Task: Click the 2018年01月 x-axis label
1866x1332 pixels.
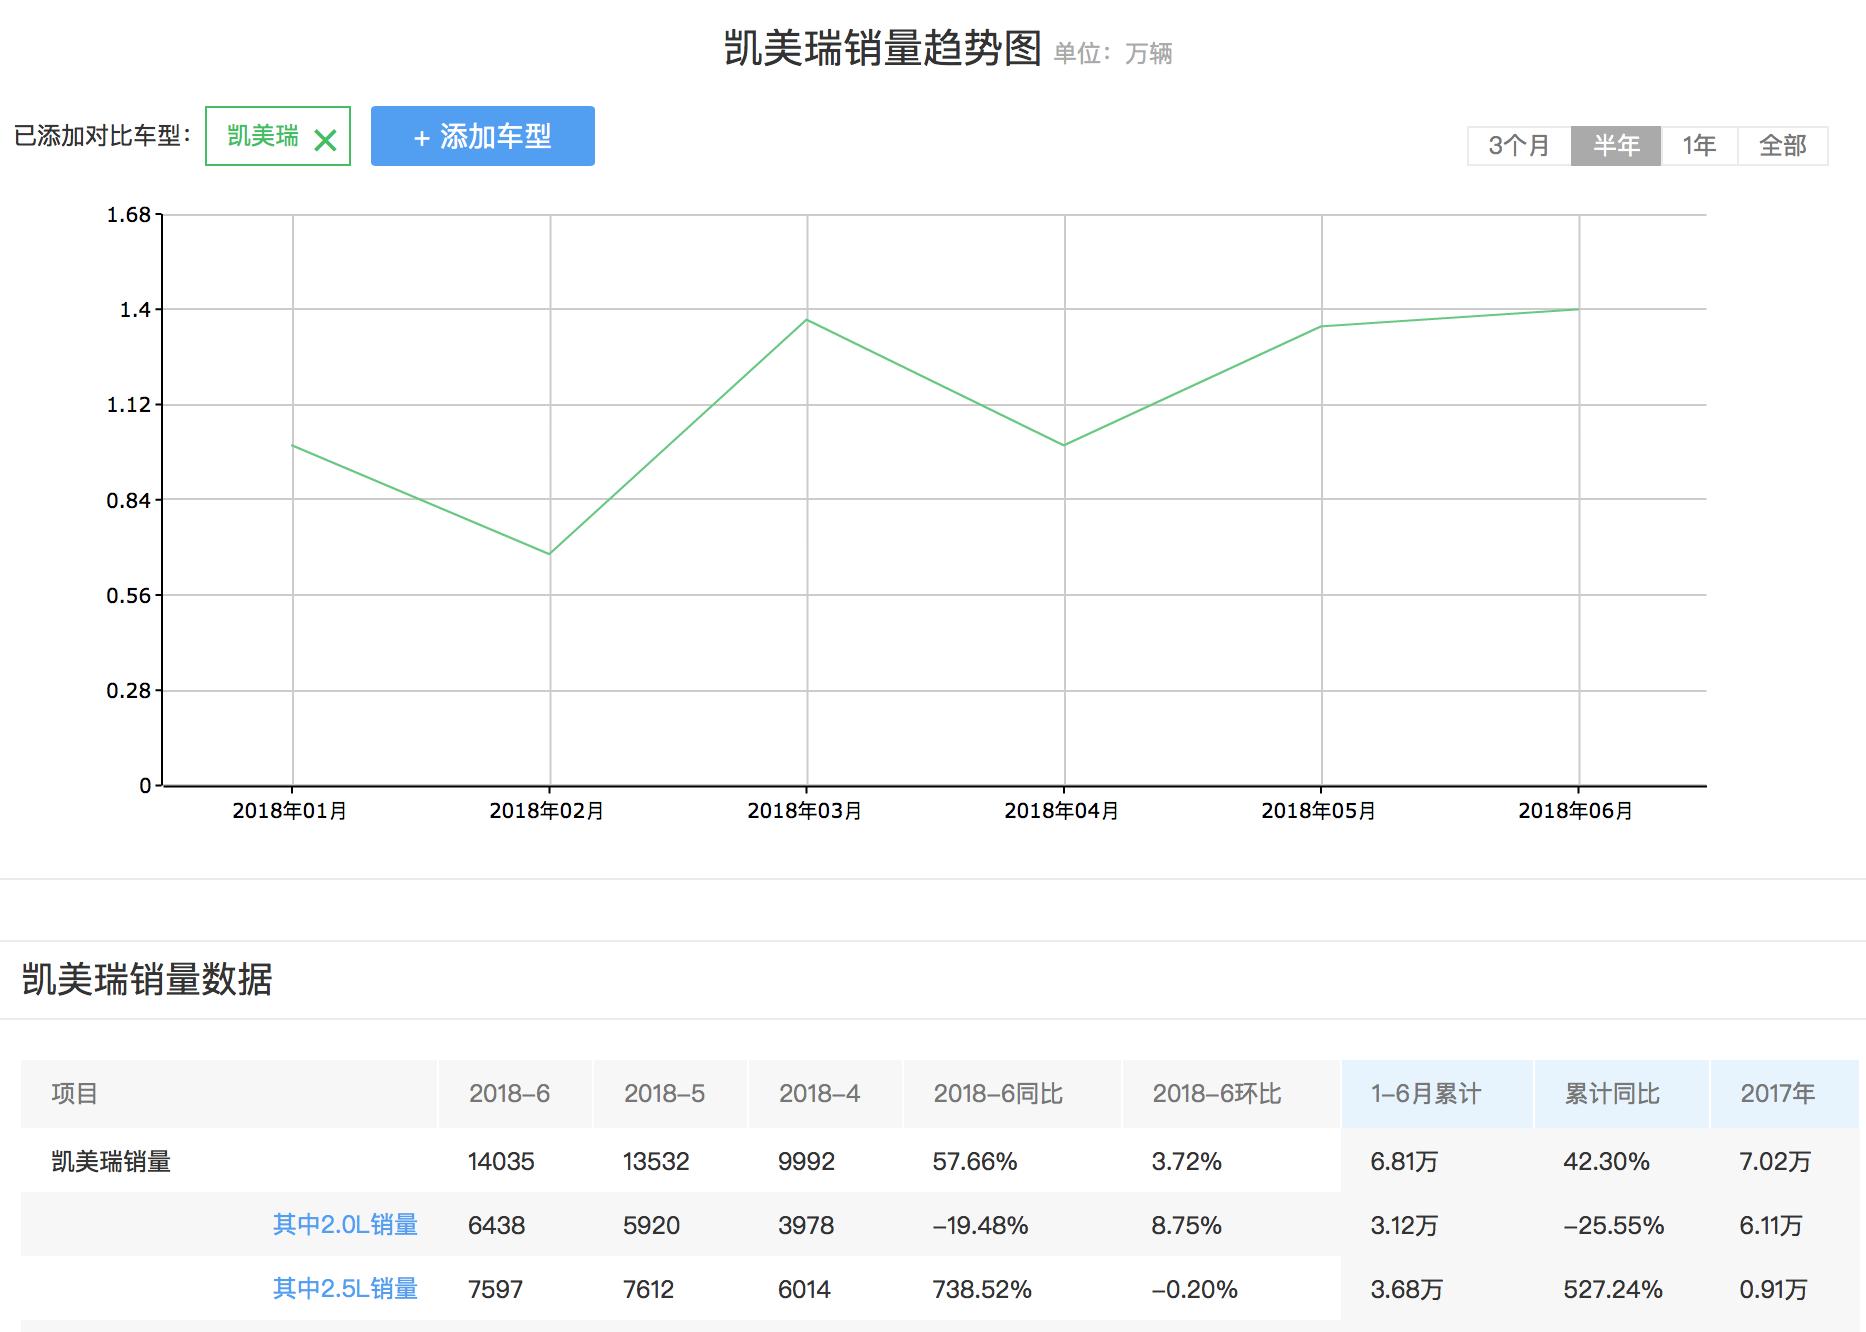Action: (290, 811)
